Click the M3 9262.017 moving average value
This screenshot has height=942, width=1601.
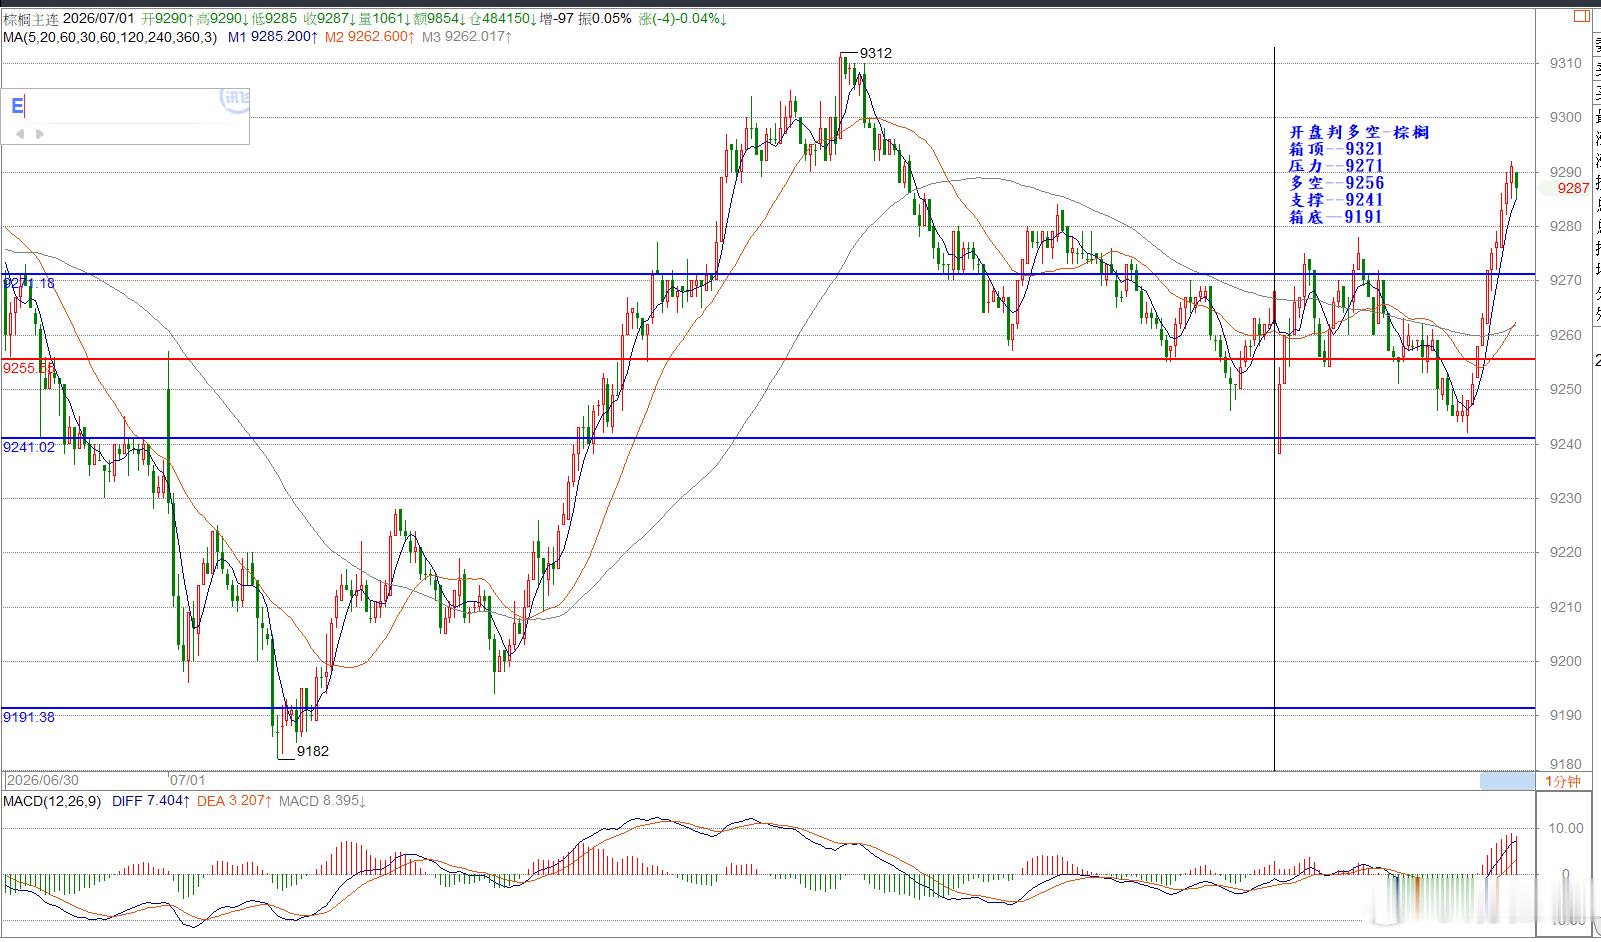[467, 37]
